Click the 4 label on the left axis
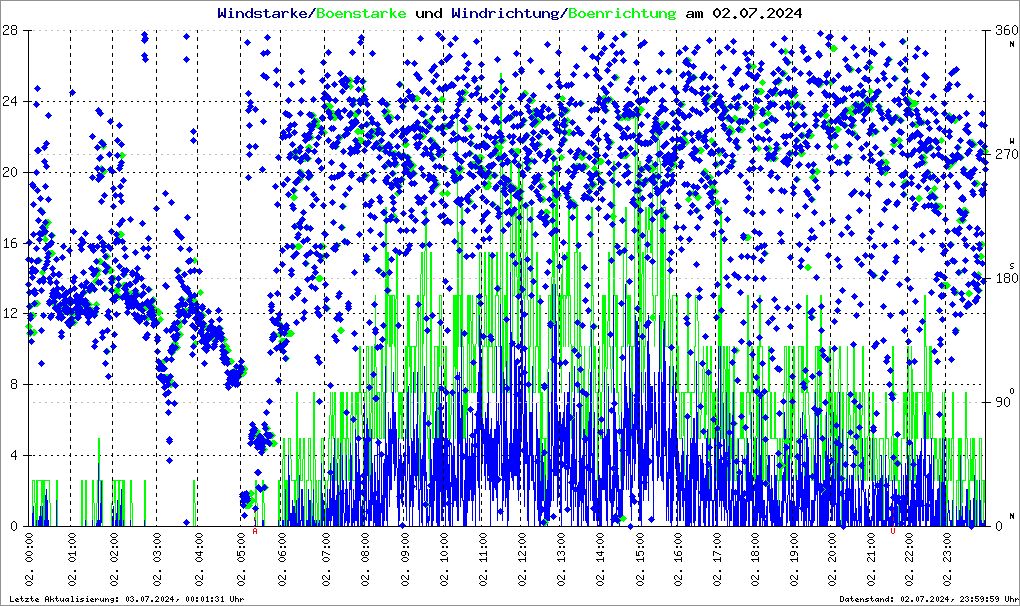 click(x=13, y=455)
